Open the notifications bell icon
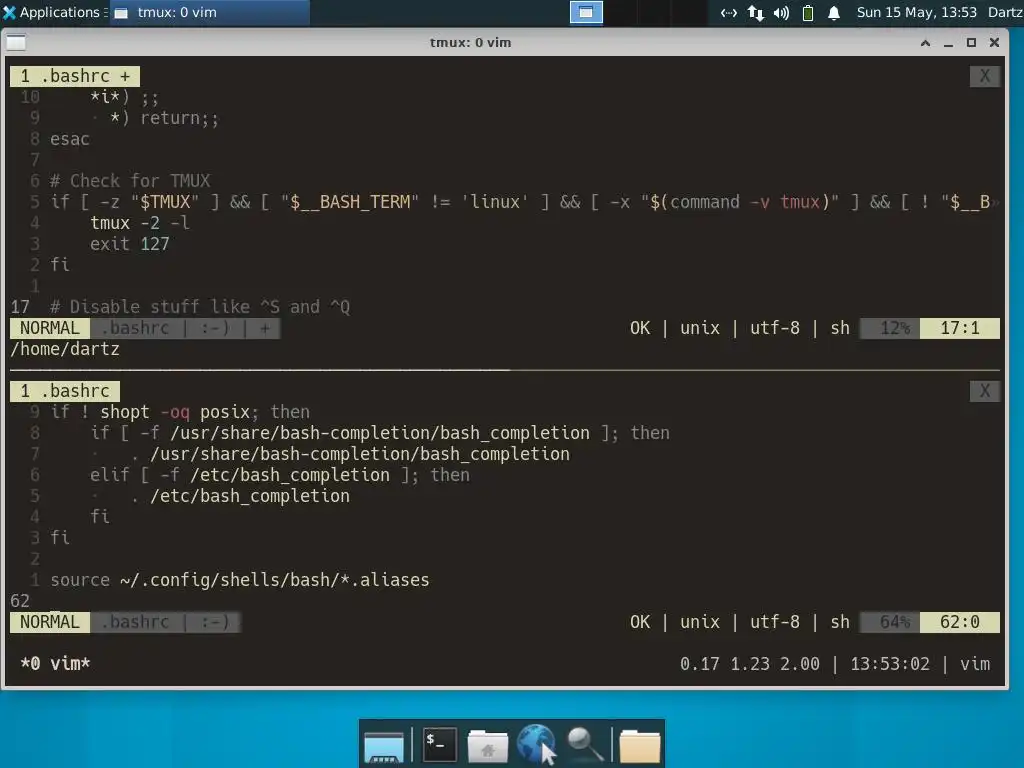Screen dimensions: 1024x768 point(834,12)
